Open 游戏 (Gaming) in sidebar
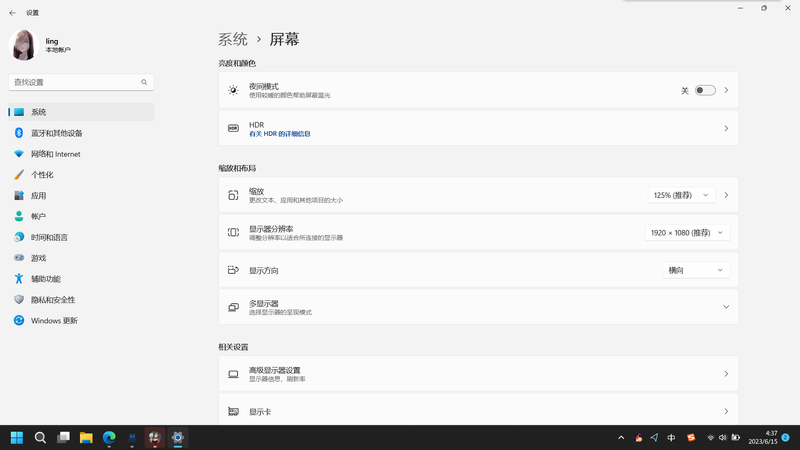 coord(38,258)
